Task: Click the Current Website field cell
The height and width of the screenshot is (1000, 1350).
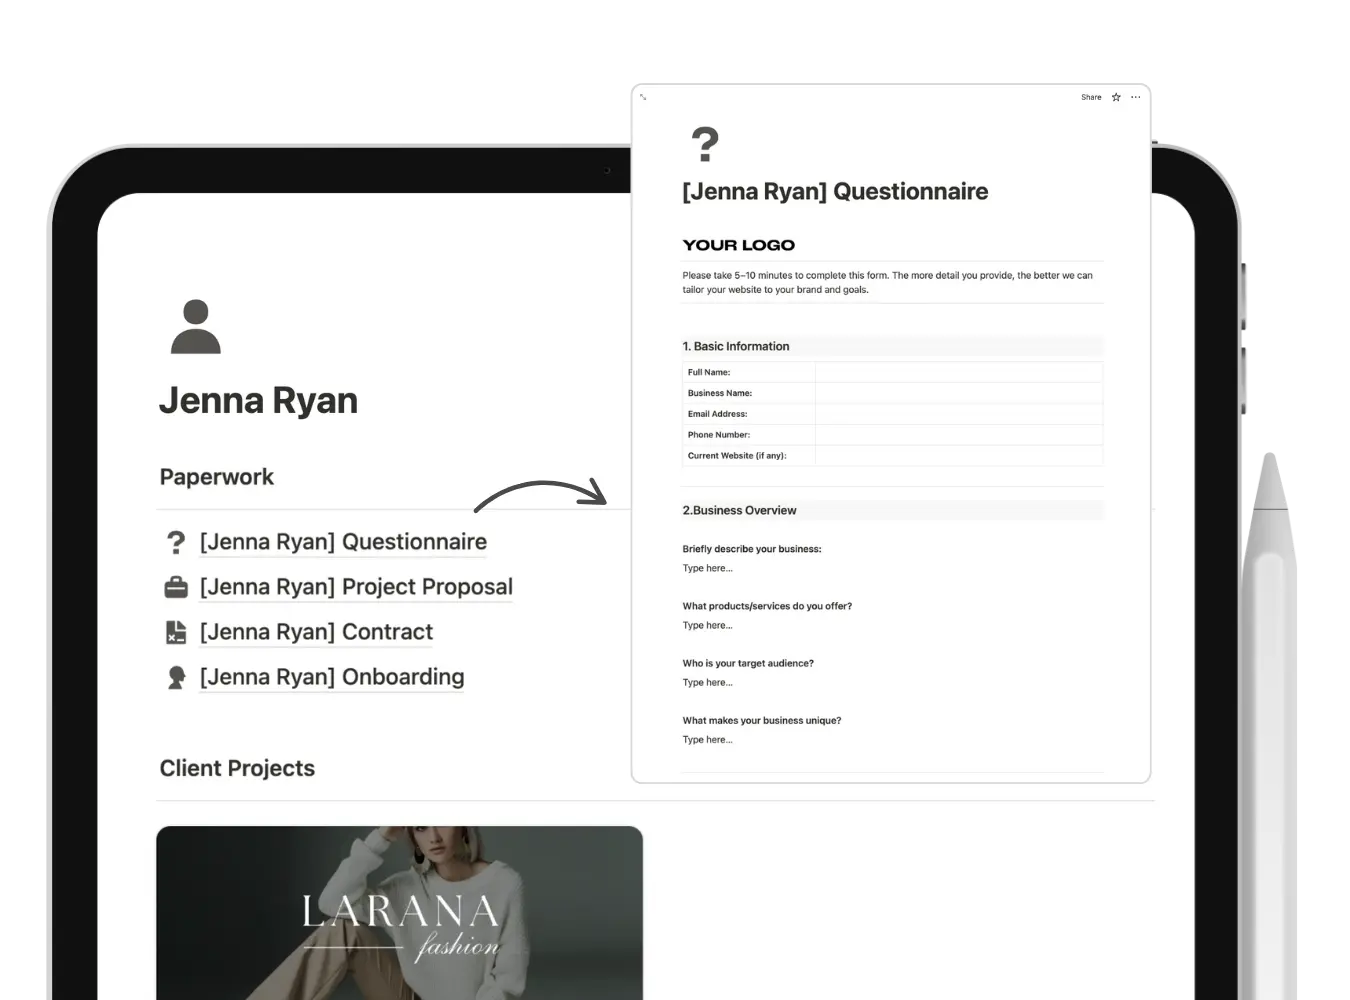Action: [958, 456]
